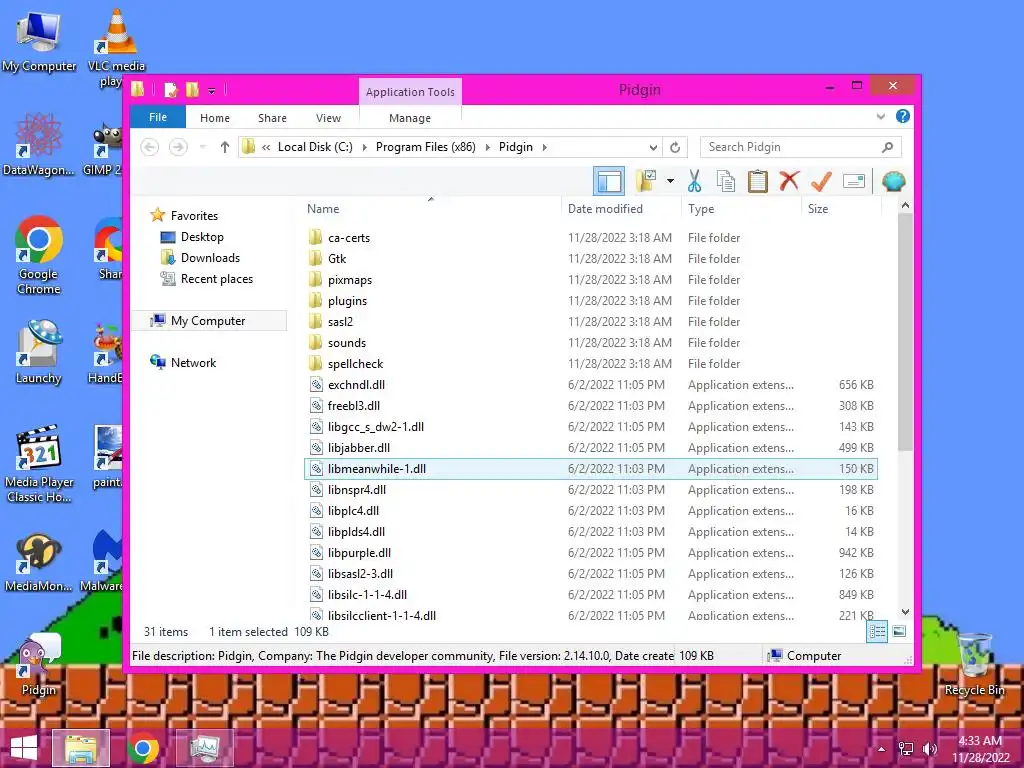The height and width of the screenshot is (768, 1024).
Task: Select Recent places in navigation pane
Action: pyautogui.click(x=216, y=279)
